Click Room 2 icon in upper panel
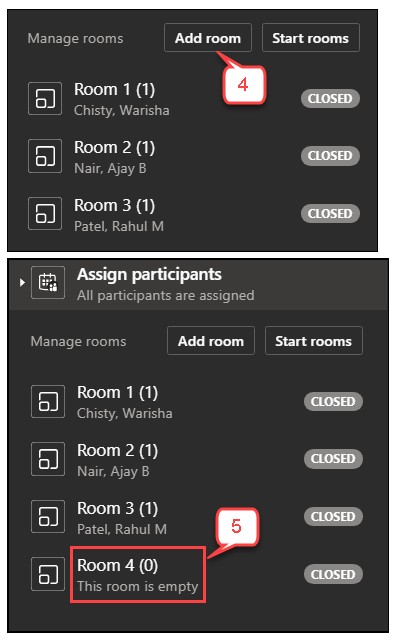Screen dimensions: 401x644 click(45, 156)
